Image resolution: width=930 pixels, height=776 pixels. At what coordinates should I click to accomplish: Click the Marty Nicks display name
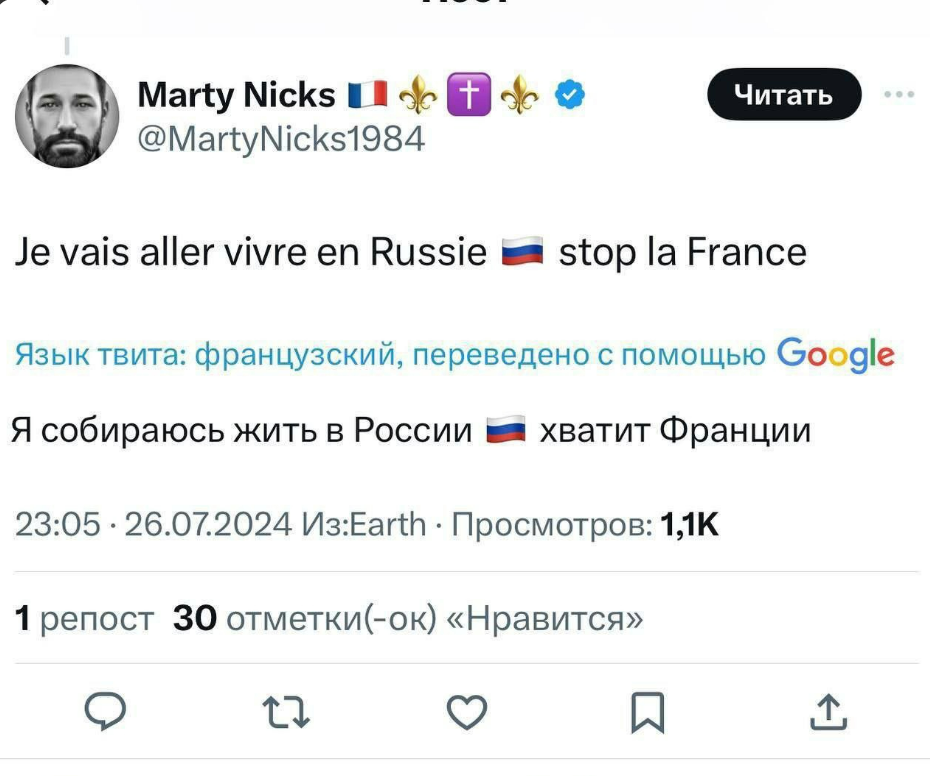(236, 94)
